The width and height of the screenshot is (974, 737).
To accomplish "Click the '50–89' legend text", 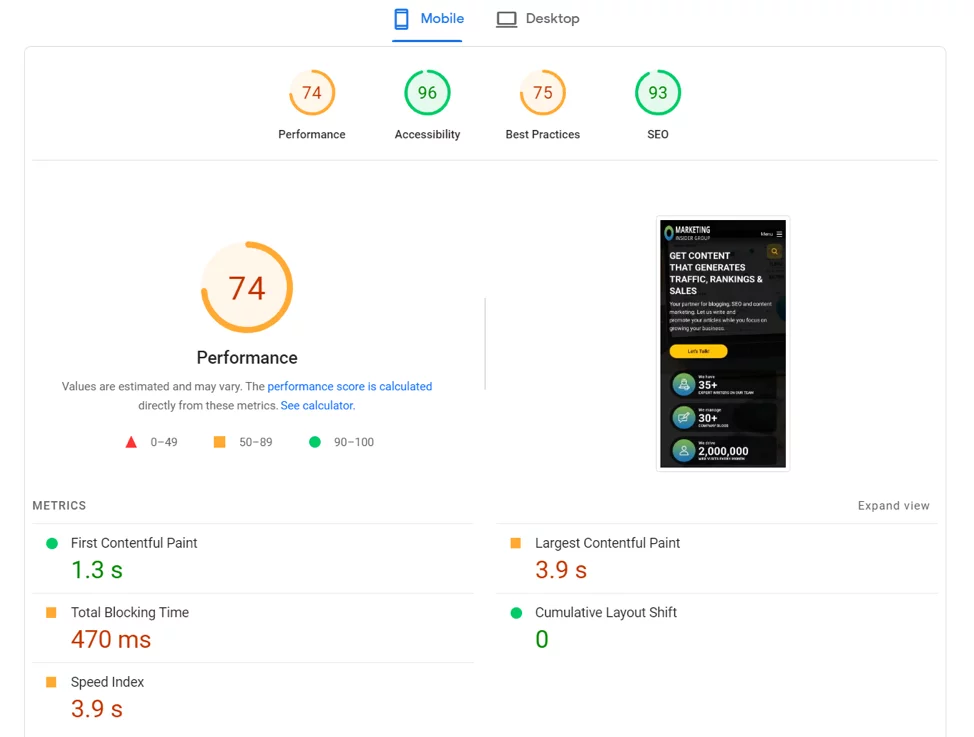I will pyautogui.click(x=256, y=442).
